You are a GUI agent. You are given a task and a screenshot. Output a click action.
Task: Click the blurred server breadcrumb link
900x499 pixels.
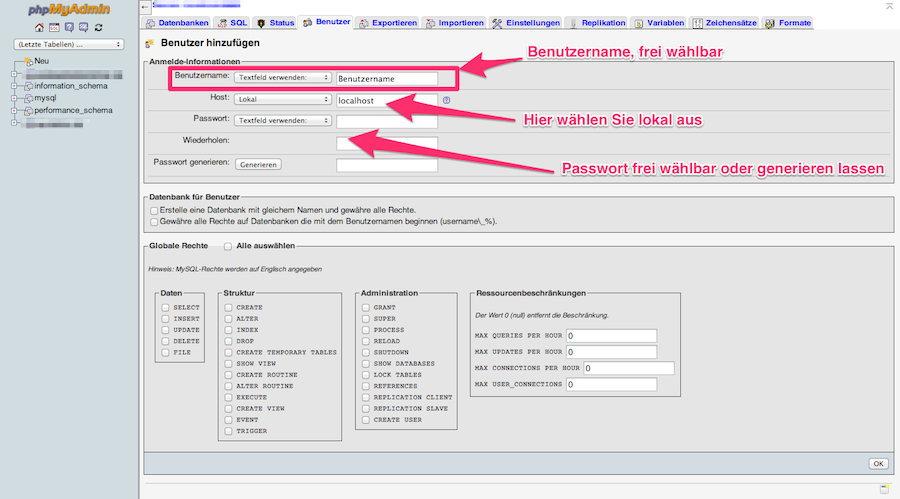click(196, 5)
